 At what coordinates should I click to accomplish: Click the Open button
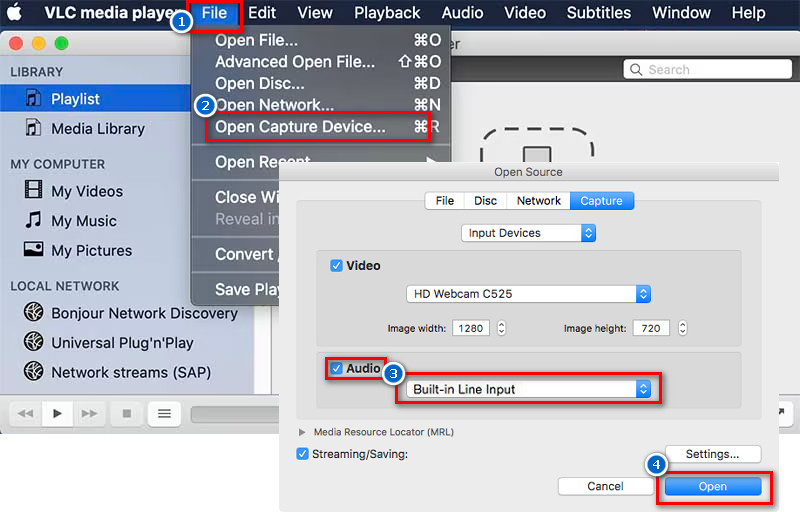pyautogui.click(x=712, y=486)
